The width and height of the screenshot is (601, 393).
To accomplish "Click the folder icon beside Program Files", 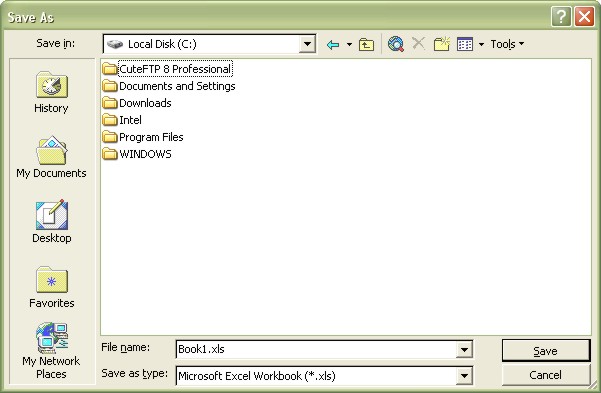I will pos(110,137).
